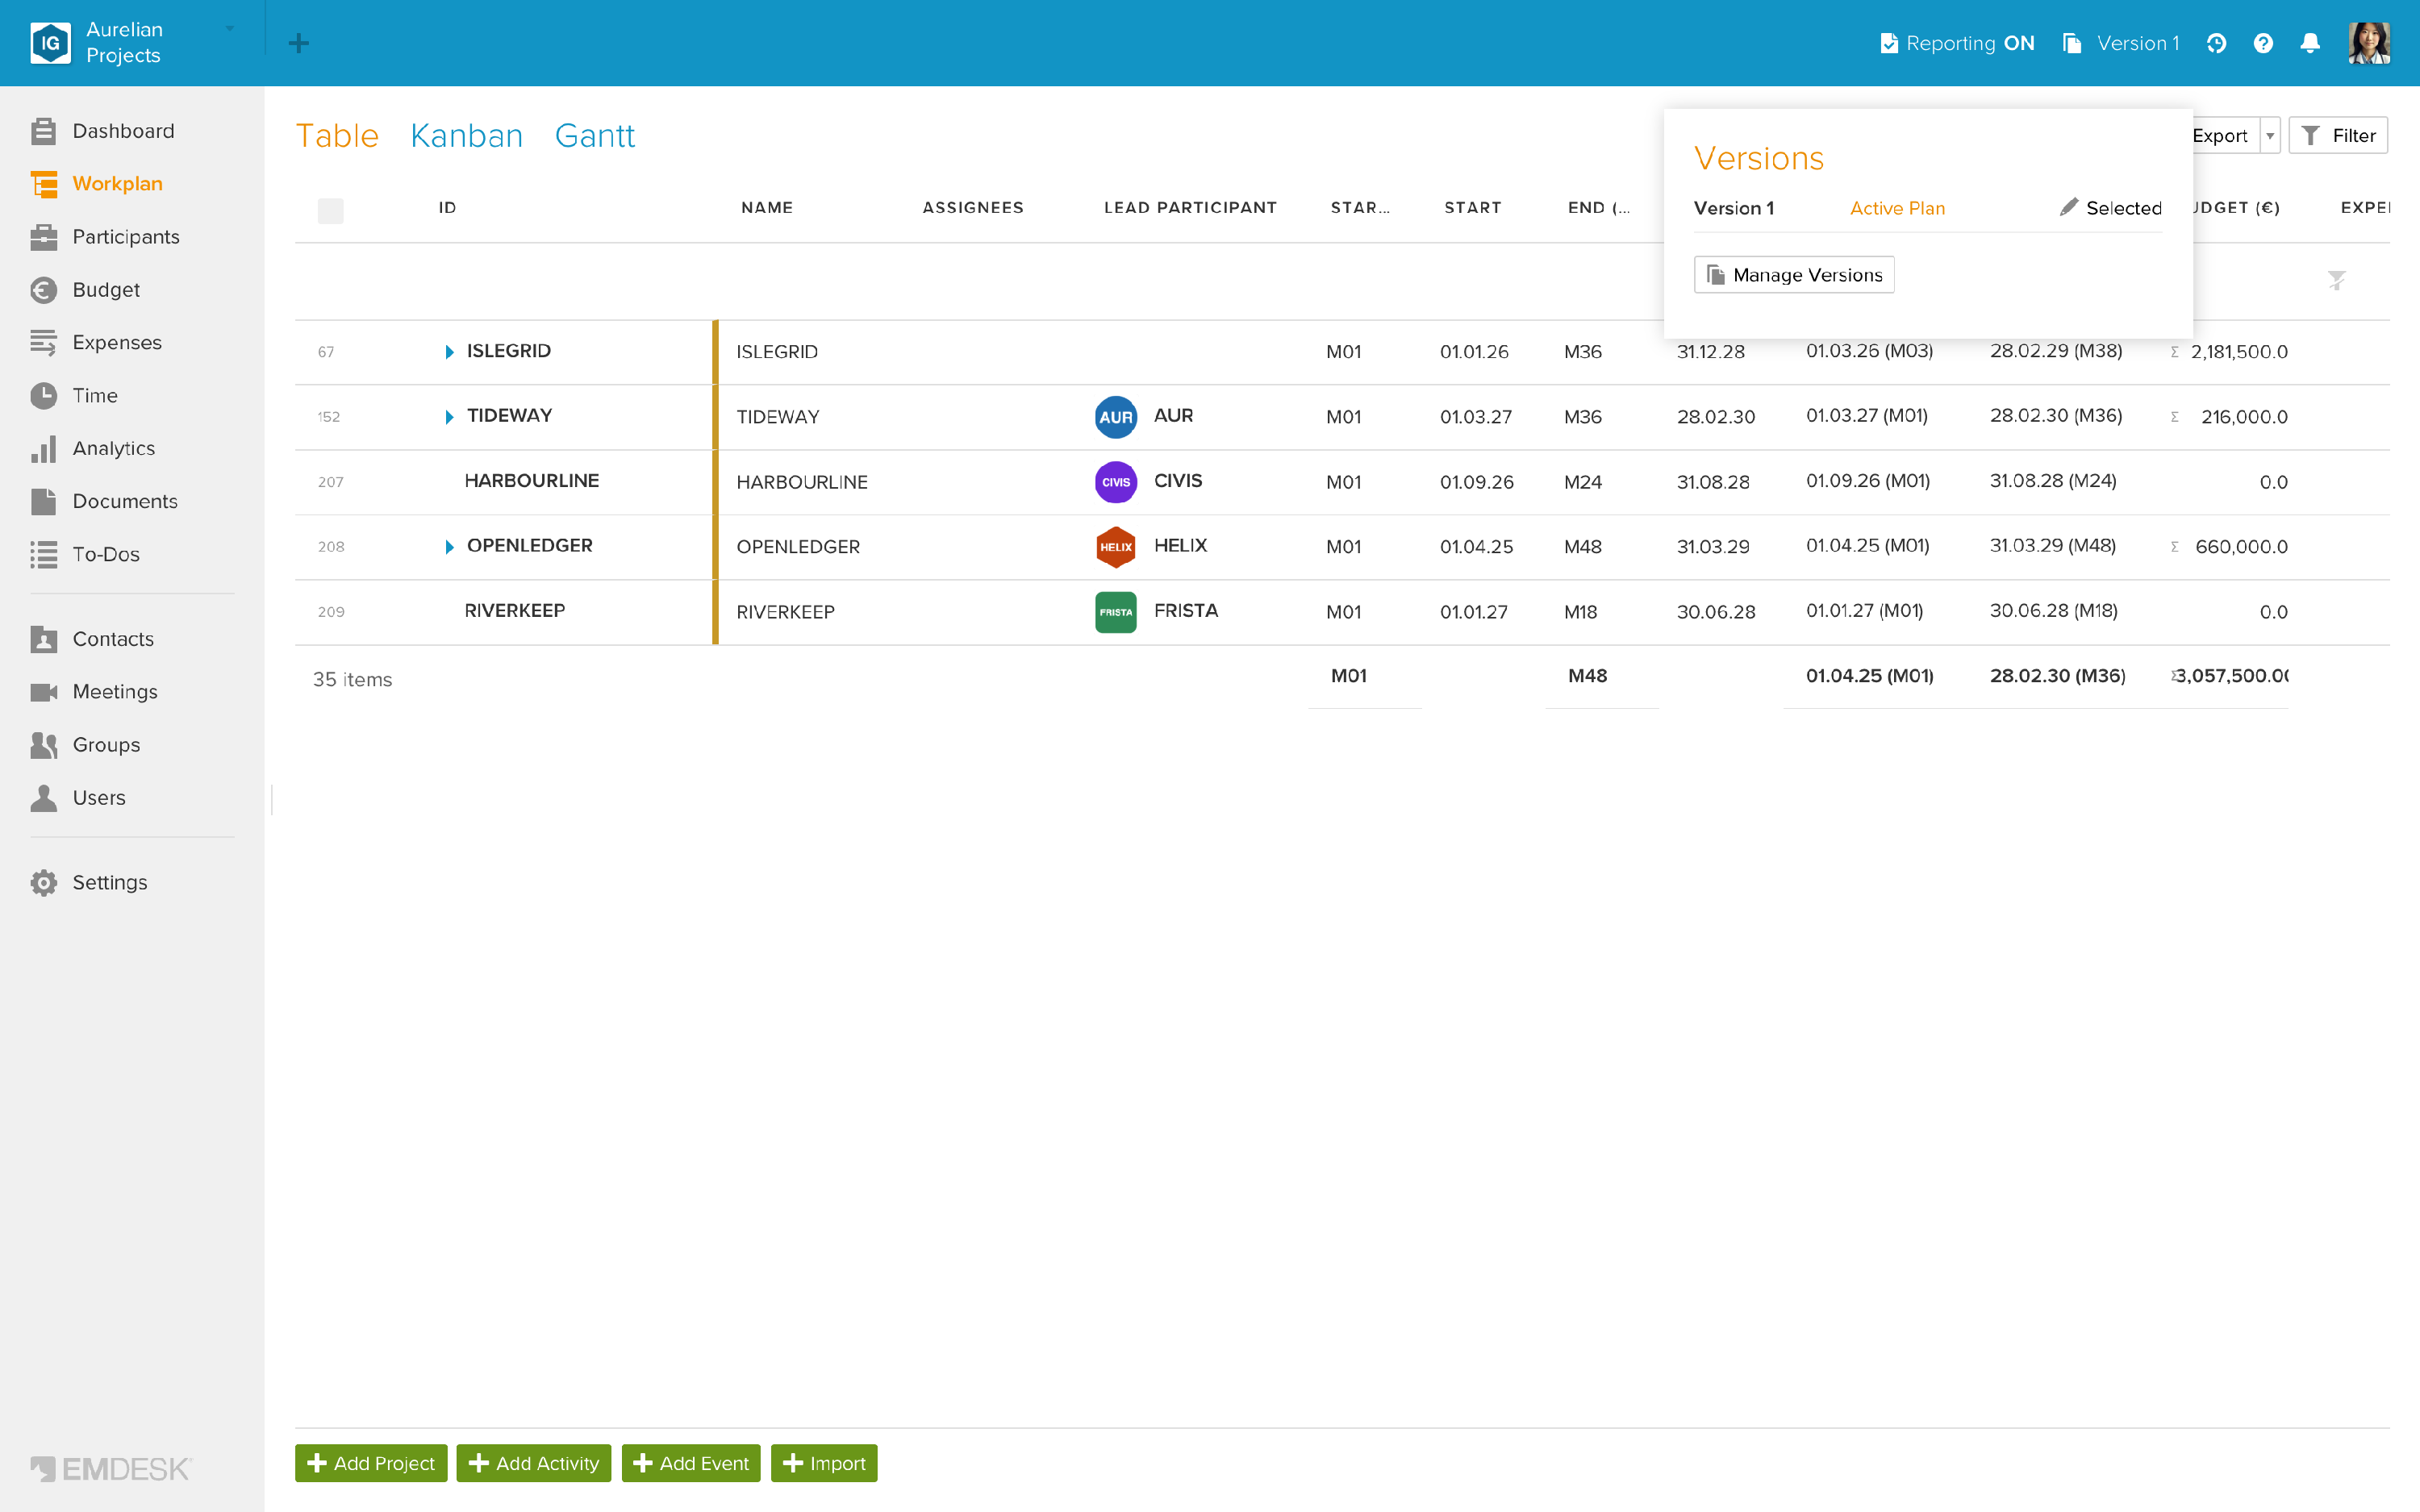Open the Users person icon
The height and width of the screenshot is (1512, 2420).
43,798
